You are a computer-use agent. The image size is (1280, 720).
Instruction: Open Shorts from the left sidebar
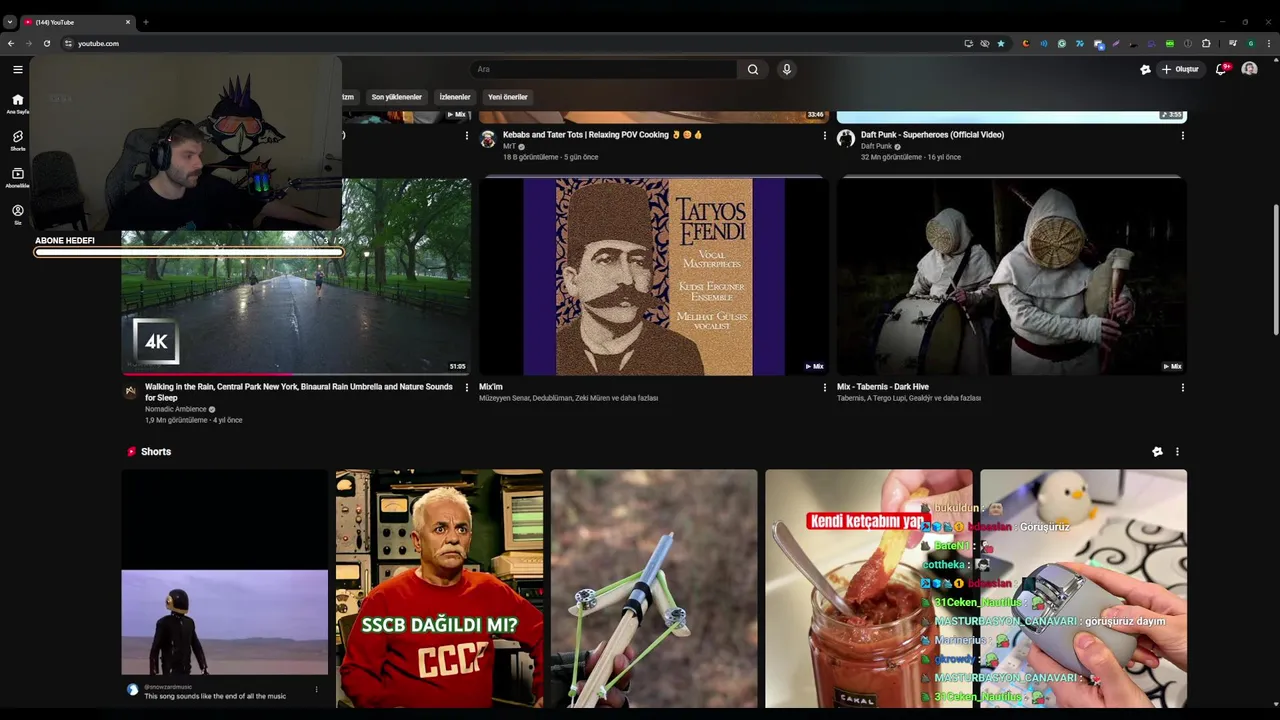[17, 140]
